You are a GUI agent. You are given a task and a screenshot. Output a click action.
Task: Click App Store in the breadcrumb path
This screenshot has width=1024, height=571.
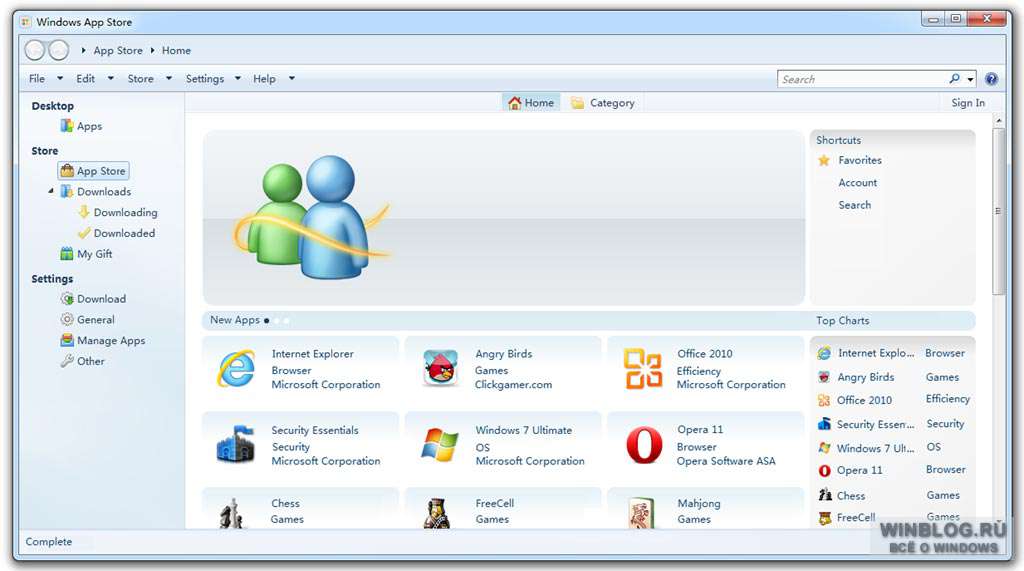(118, 50)
